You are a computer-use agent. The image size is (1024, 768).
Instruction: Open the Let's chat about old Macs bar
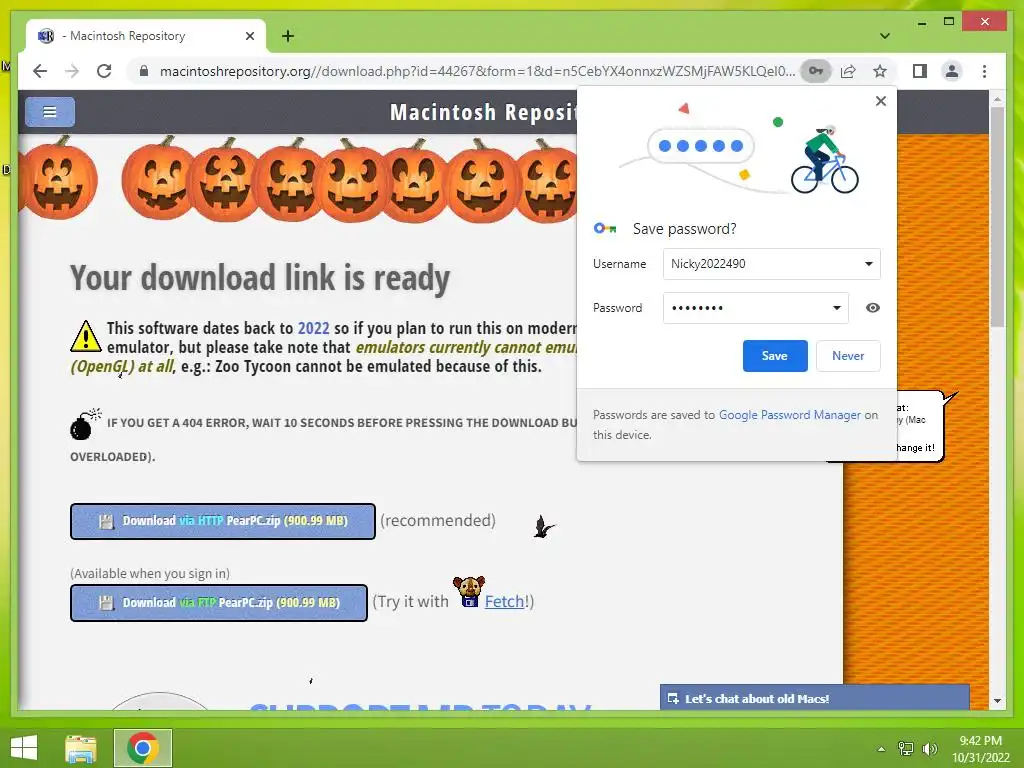click(x=814, y=698)
